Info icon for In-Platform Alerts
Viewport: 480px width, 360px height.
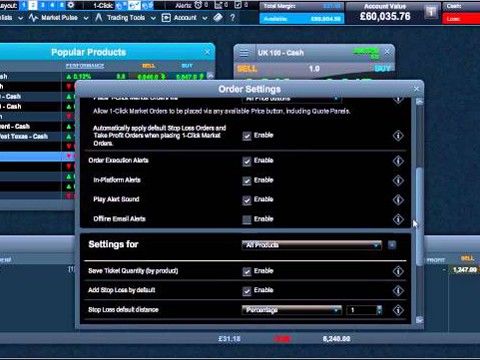click(x=398, y=180)
